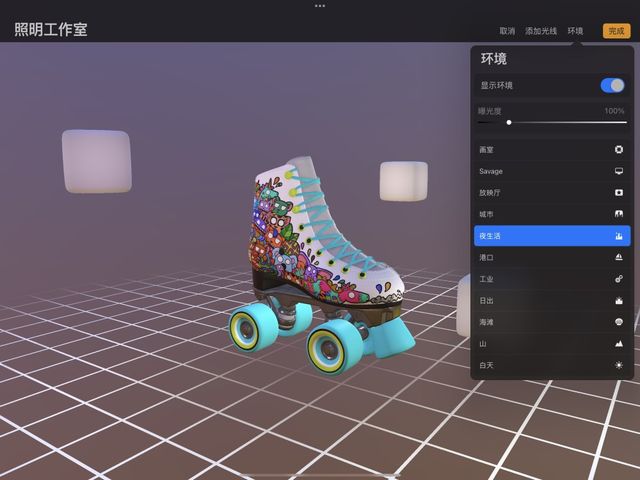Click the 工业 industrial gears icon
The width and height of the screenshot is (640, 480).
619,279
